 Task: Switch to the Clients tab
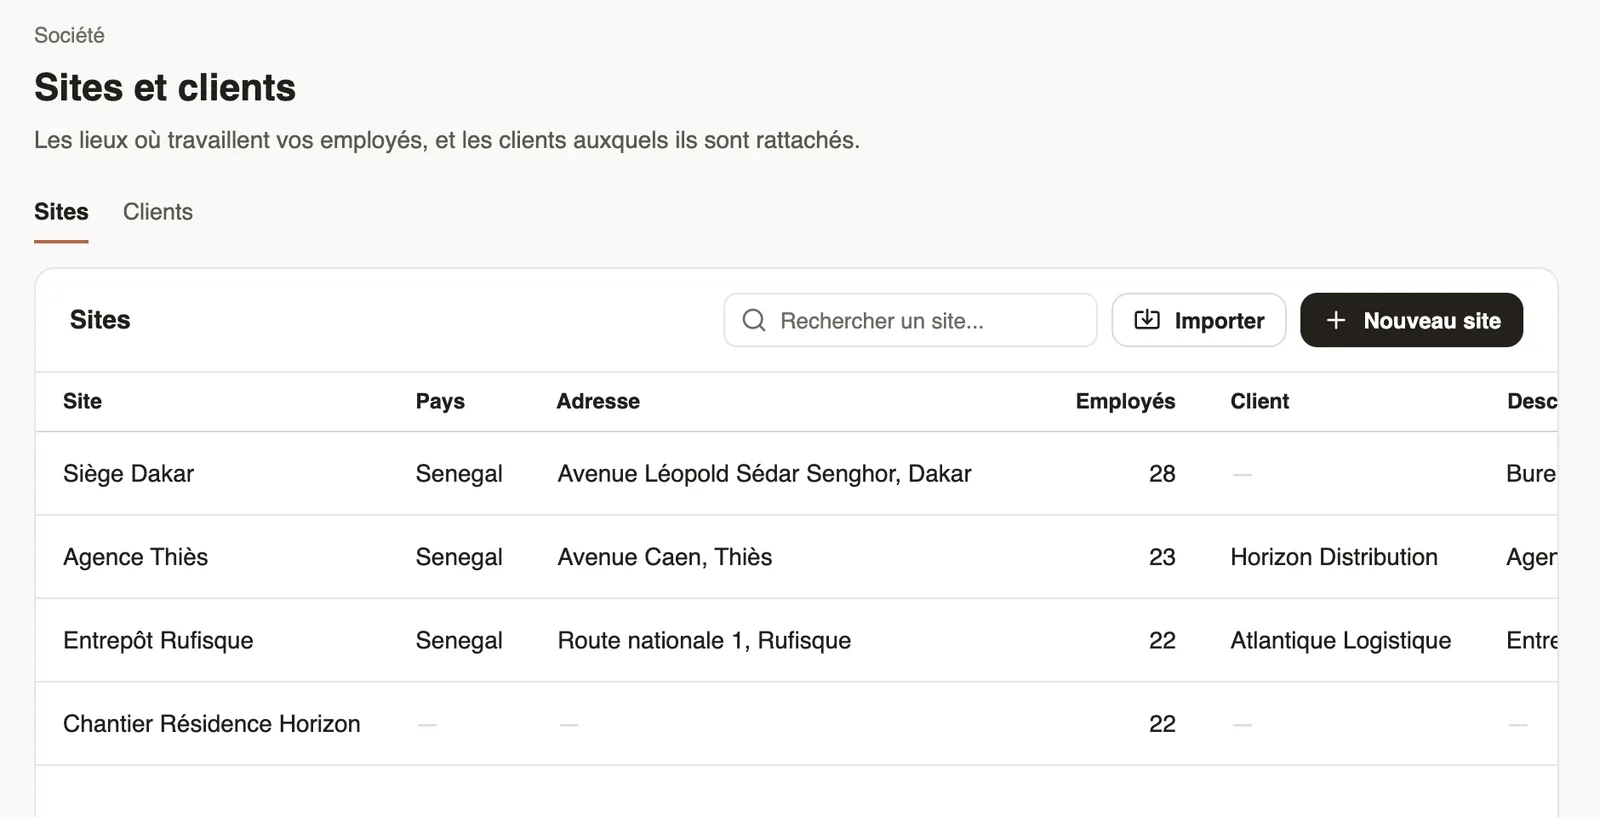[x=158, y=212]
